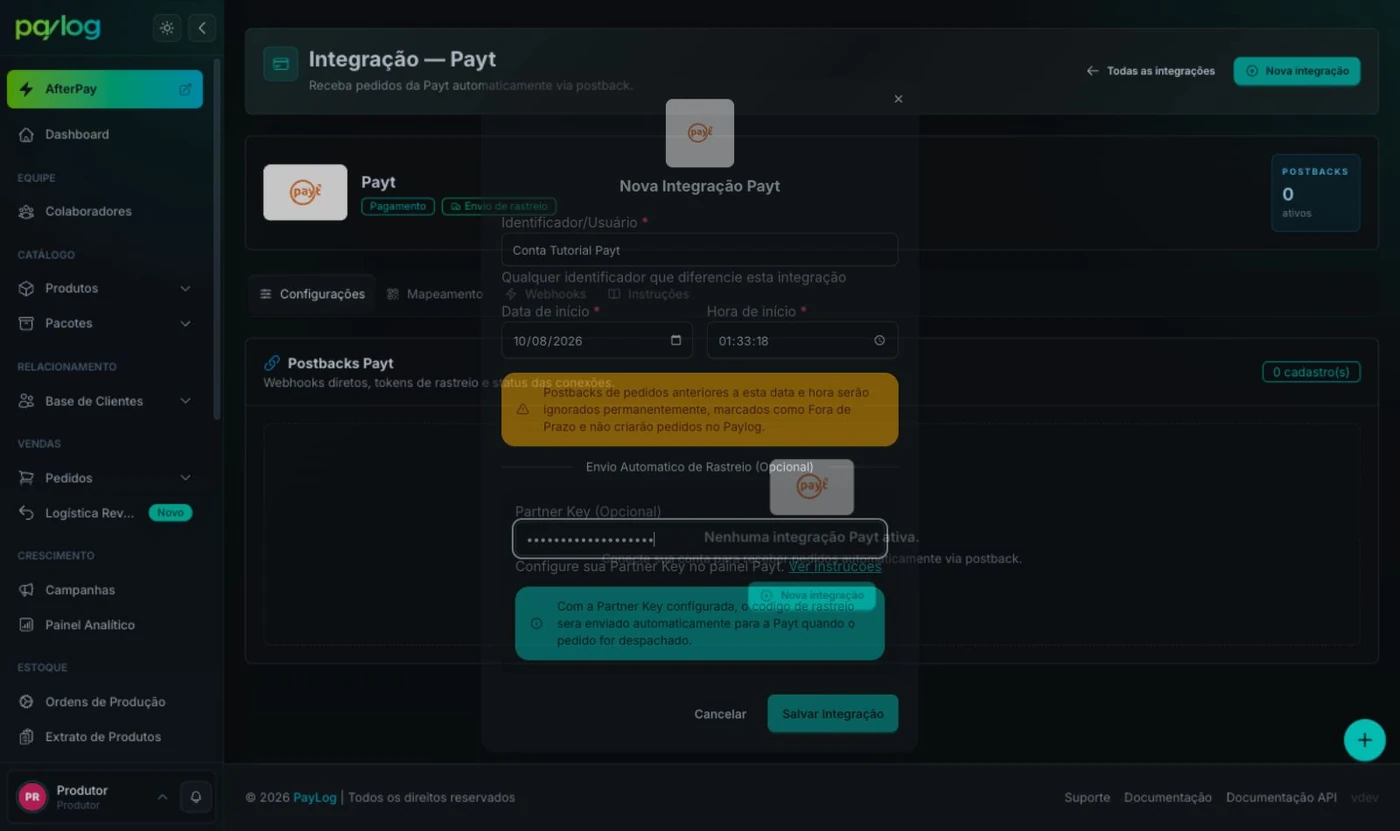The width and height of the screenshot is (1400, 831).
Task: Open the Documentação API footer link
Action: [1281, 797]
